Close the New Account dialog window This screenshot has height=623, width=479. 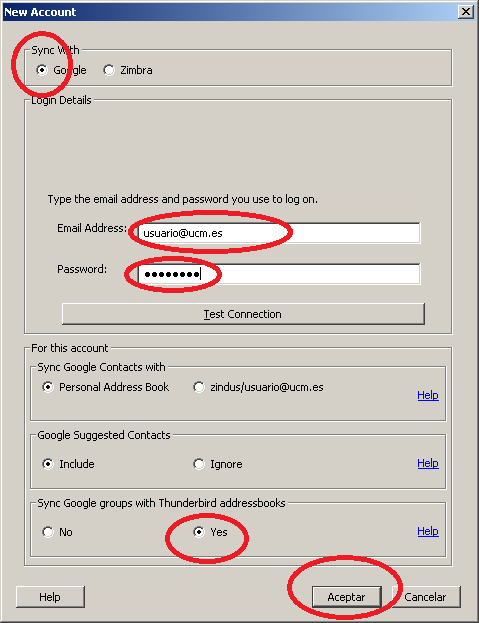466,12
